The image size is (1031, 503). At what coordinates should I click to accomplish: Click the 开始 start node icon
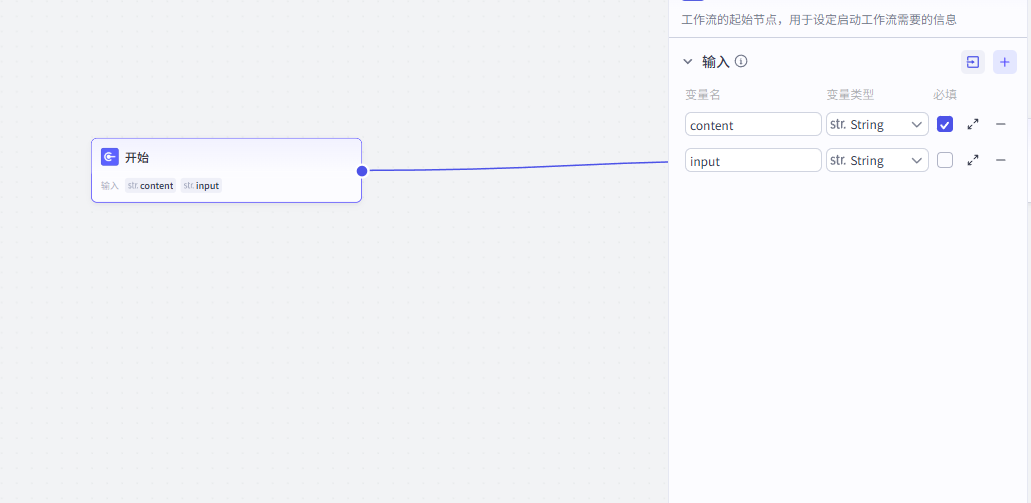[x=110, y=157]
